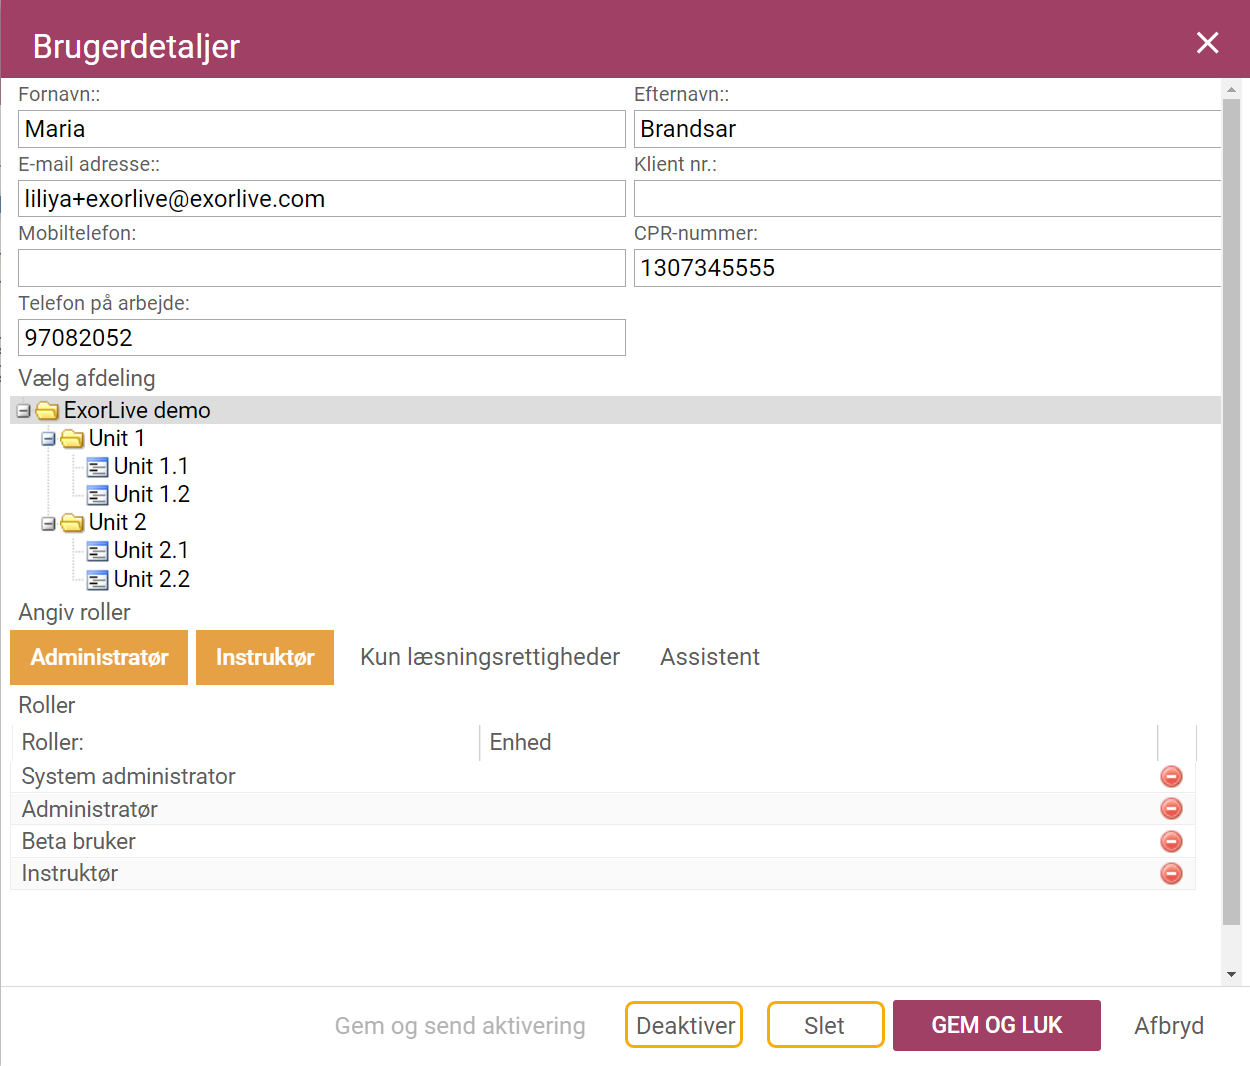Focus the empty Mobiltelefon field
This screenshot has width=1250, height=1066.
322,268
